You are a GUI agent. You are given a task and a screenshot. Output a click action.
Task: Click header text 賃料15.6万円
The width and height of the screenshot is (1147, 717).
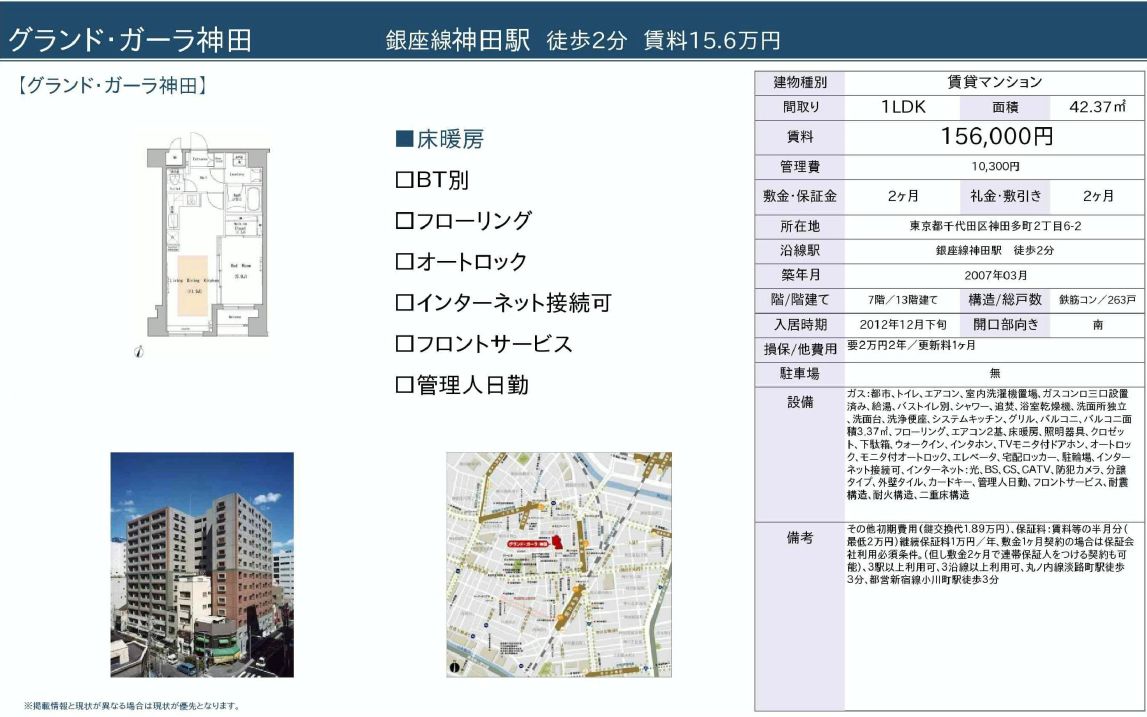click(712, 40)
